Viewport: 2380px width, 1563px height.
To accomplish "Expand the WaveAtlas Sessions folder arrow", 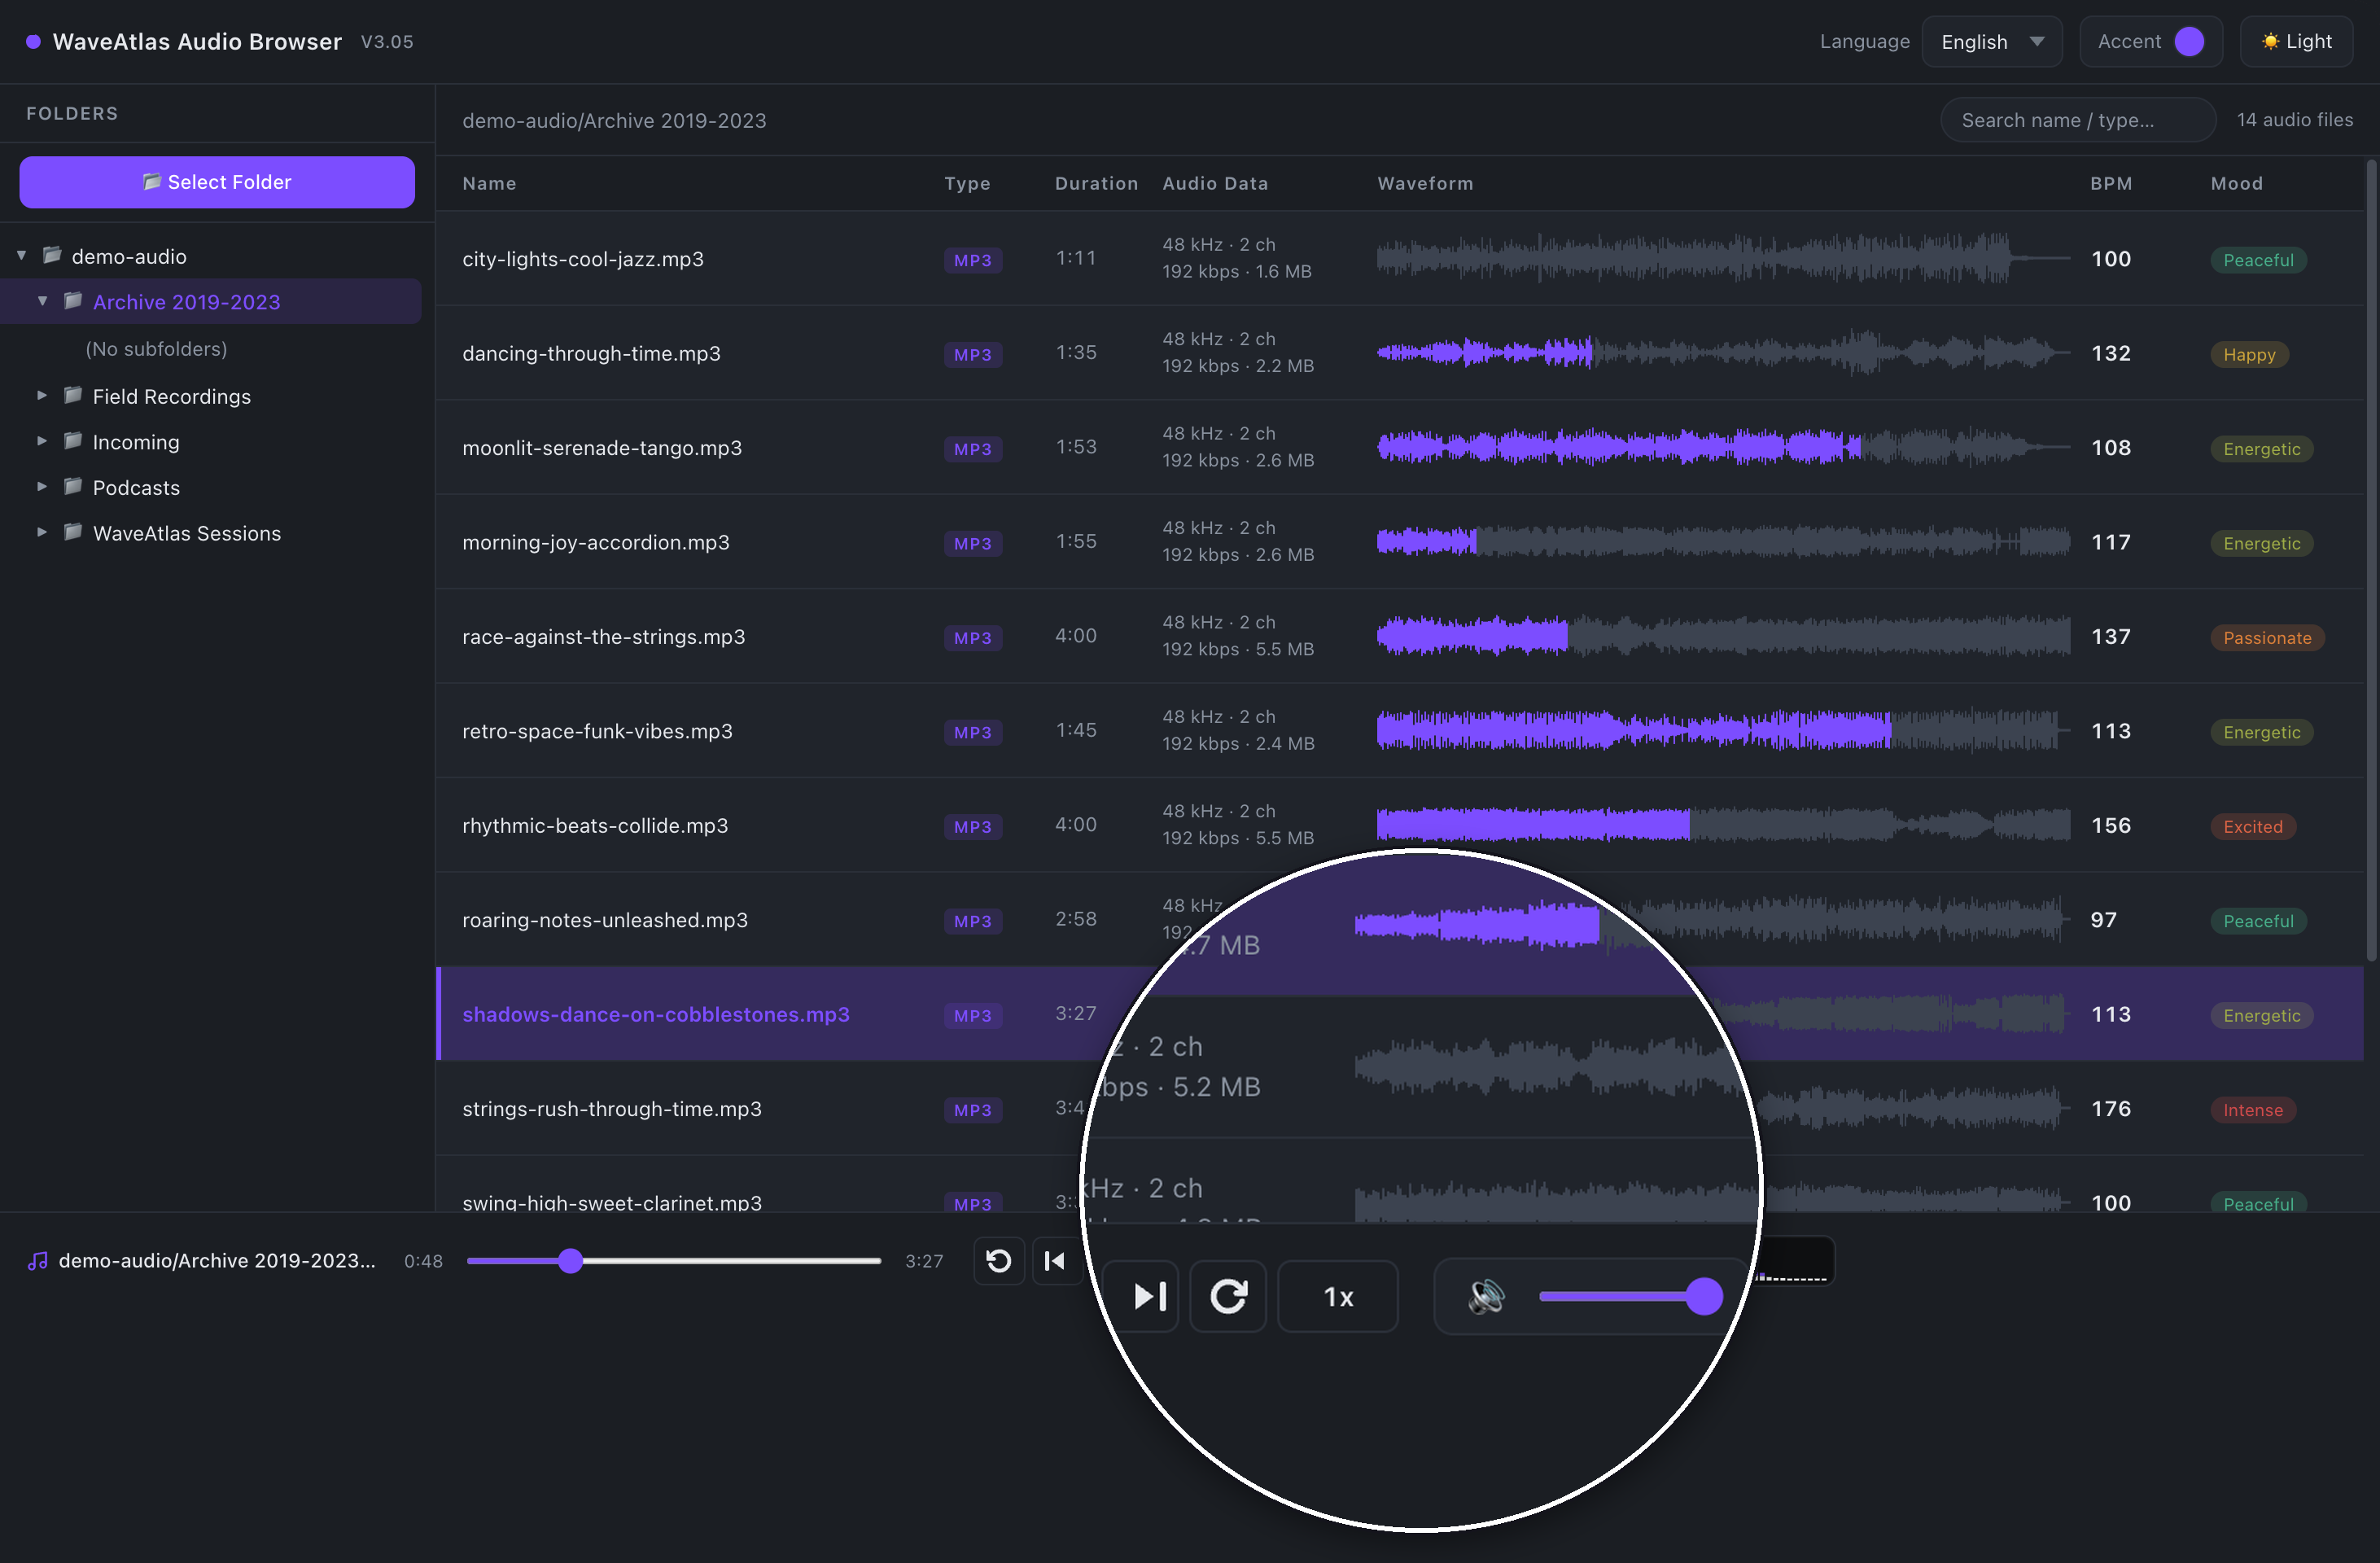I will pos(42,533).
